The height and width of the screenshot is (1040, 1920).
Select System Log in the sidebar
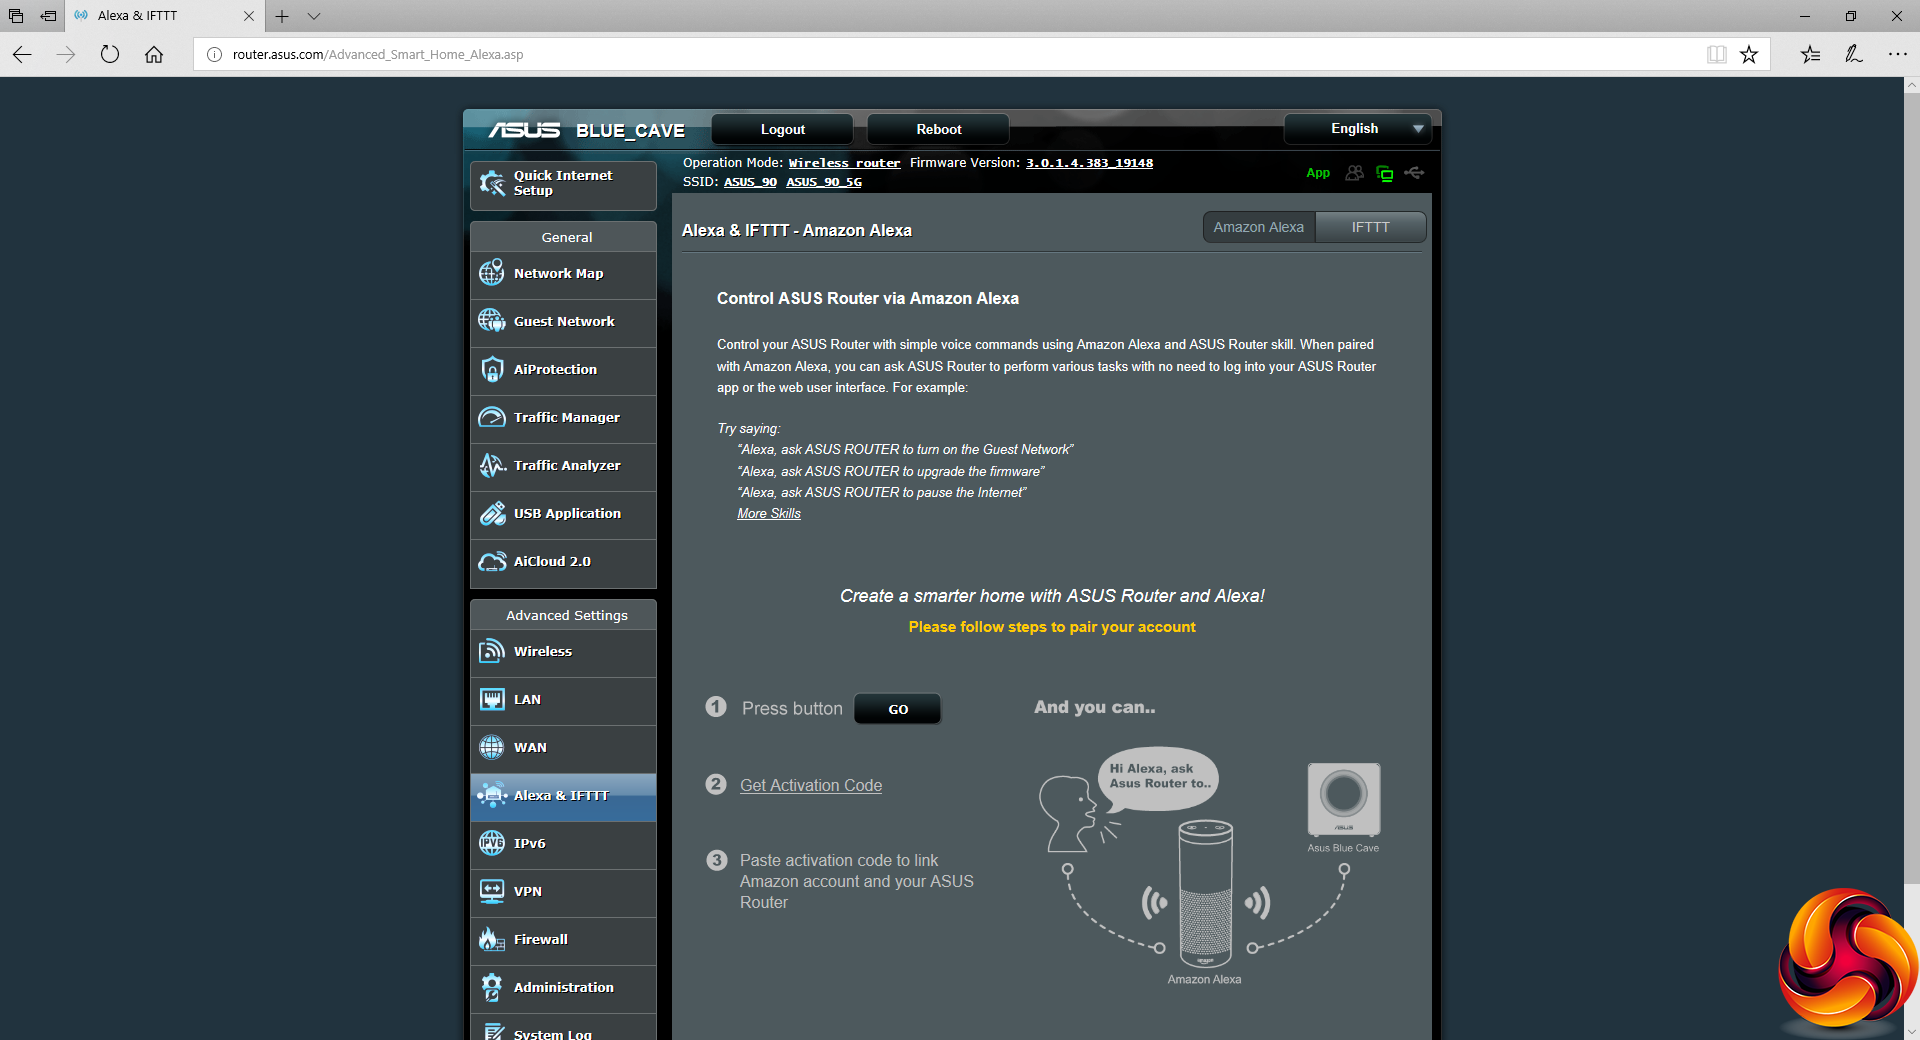563,1028
